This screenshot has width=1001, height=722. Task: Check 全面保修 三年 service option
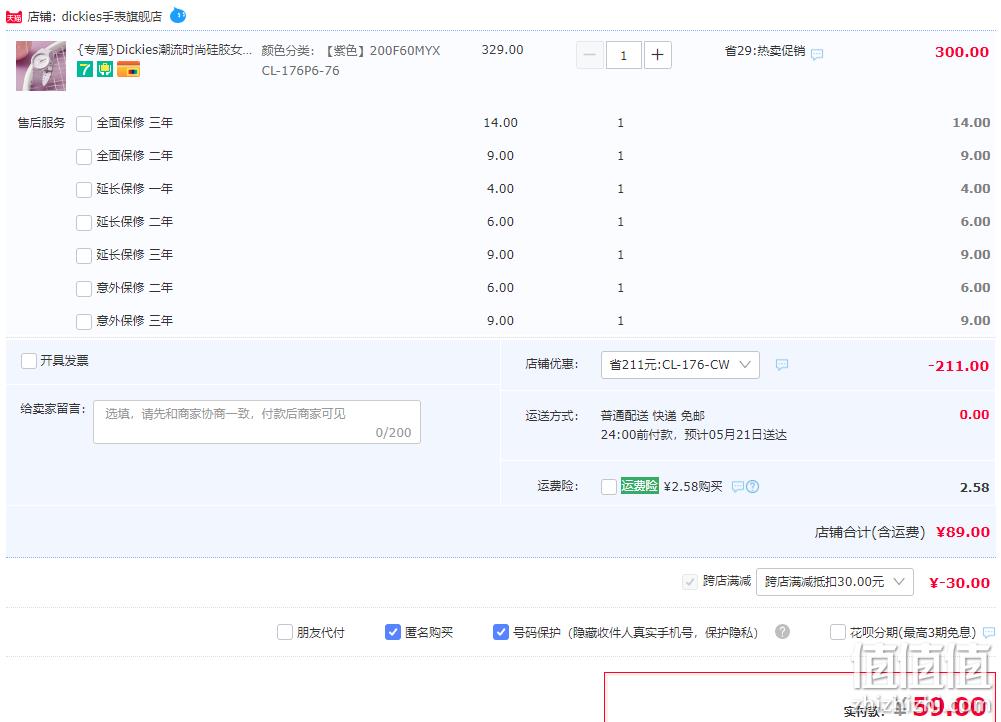pos(84,123)
